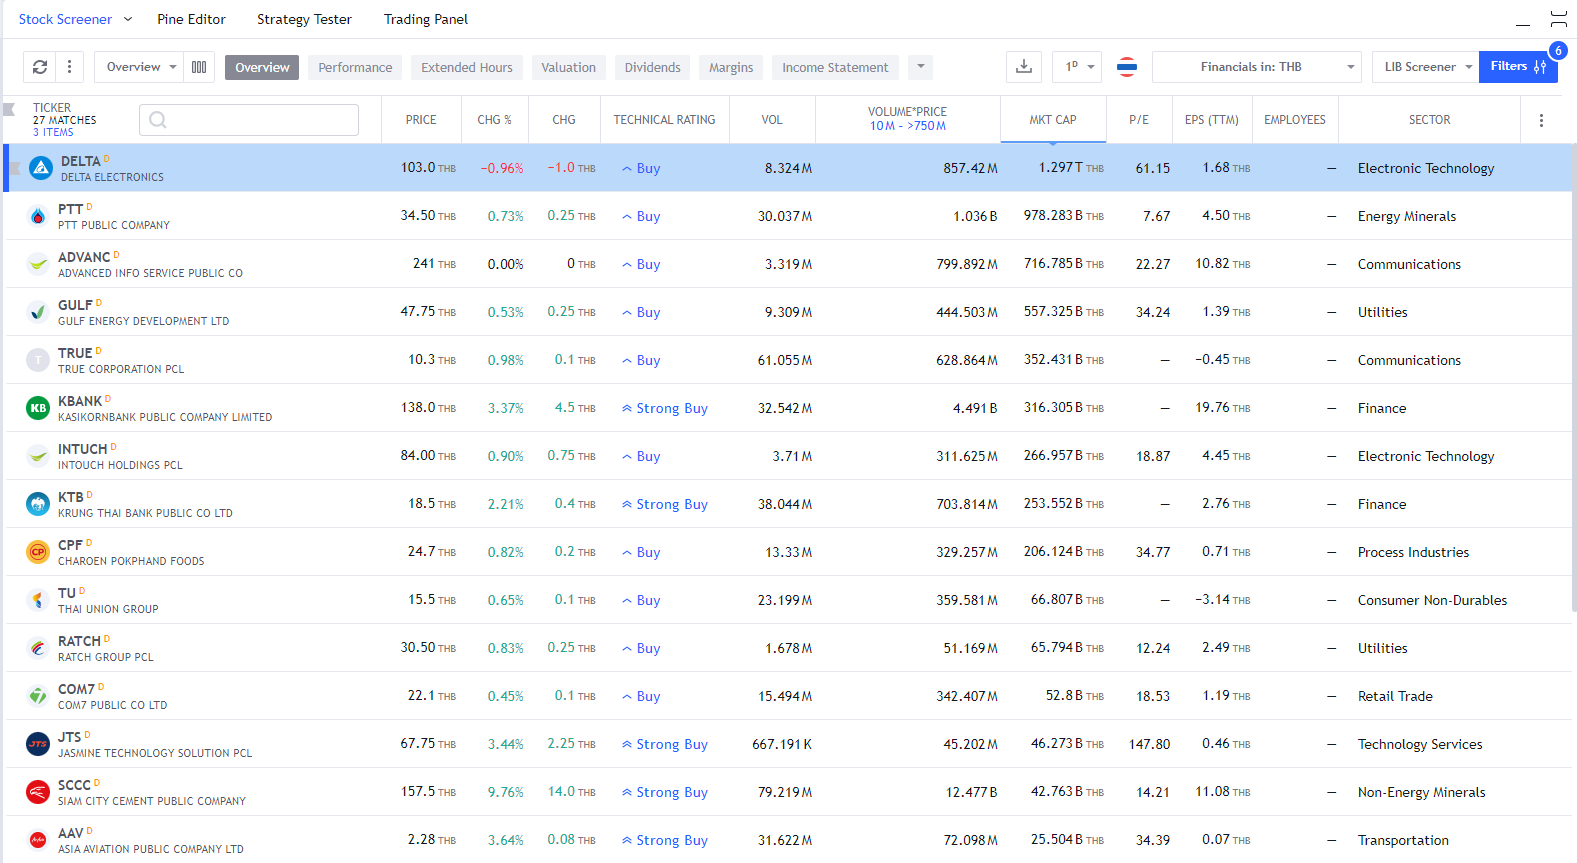This screenshot has width=1577, height=863.
Task: Open the INTUCH ticker link
Action: click(x=82, y=449)
